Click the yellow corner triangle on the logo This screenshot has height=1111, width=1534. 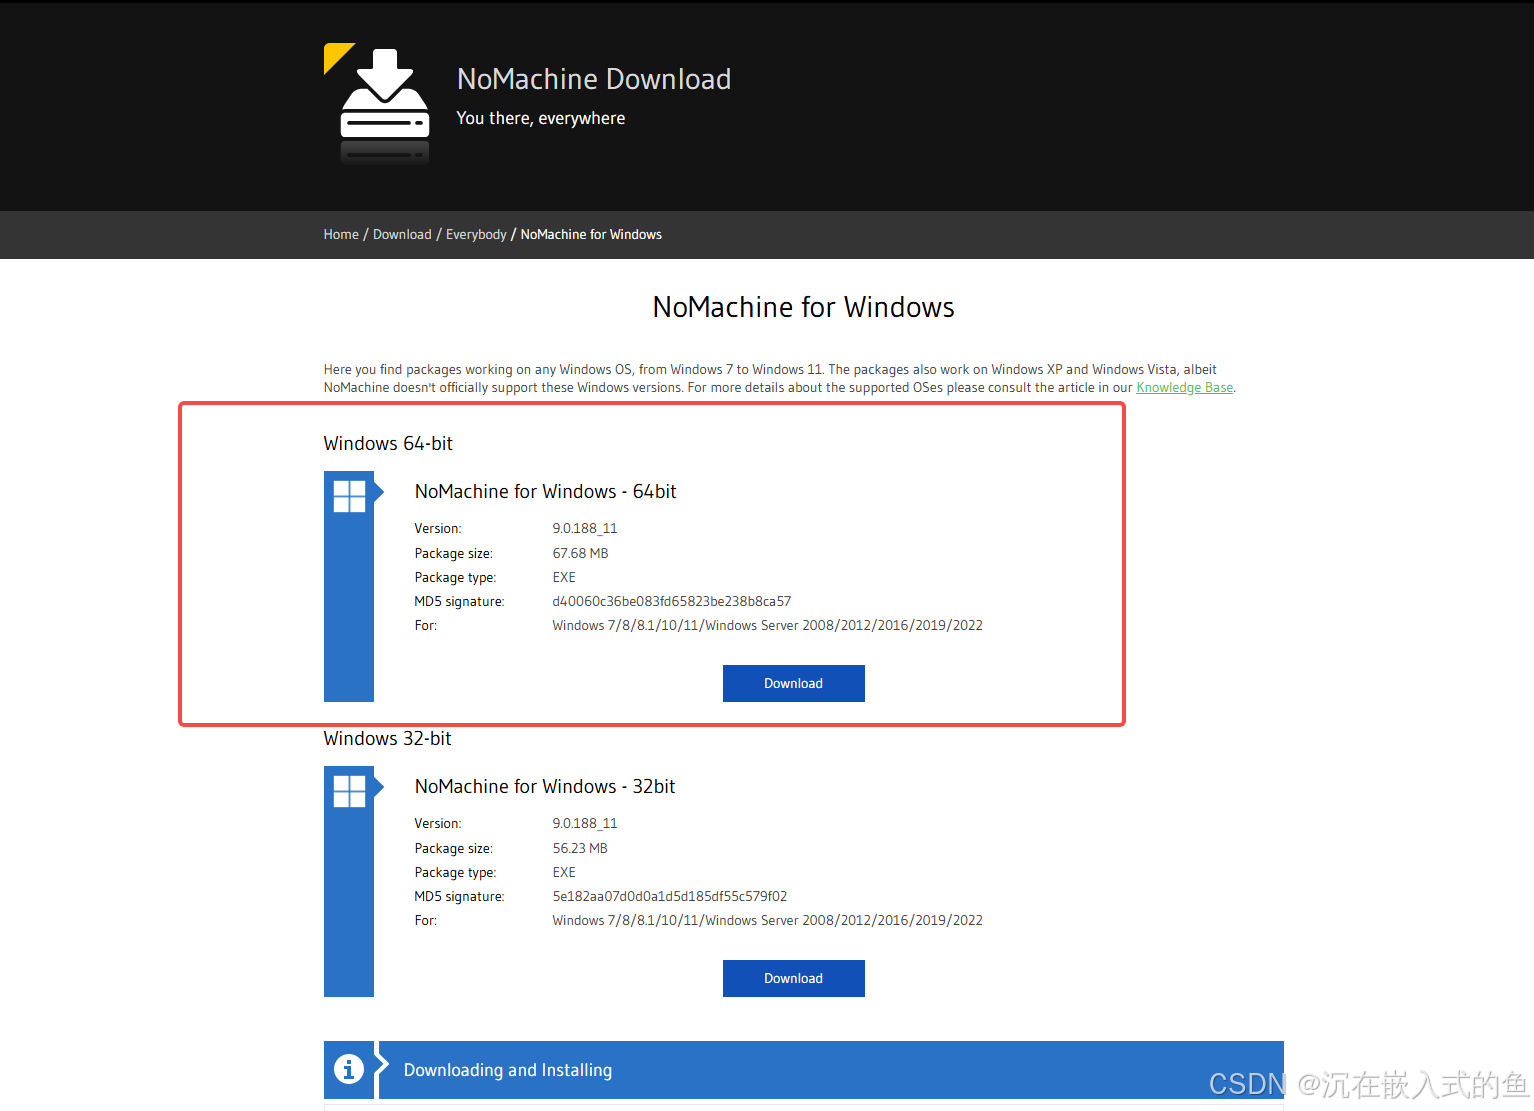tap(336, 55)
